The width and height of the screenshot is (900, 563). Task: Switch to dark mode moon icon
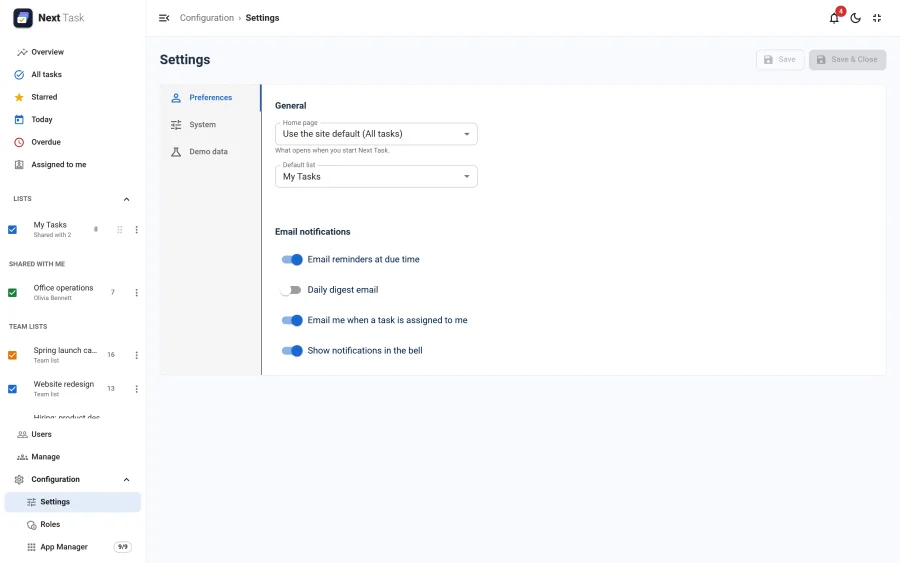[x=855, y=18]
